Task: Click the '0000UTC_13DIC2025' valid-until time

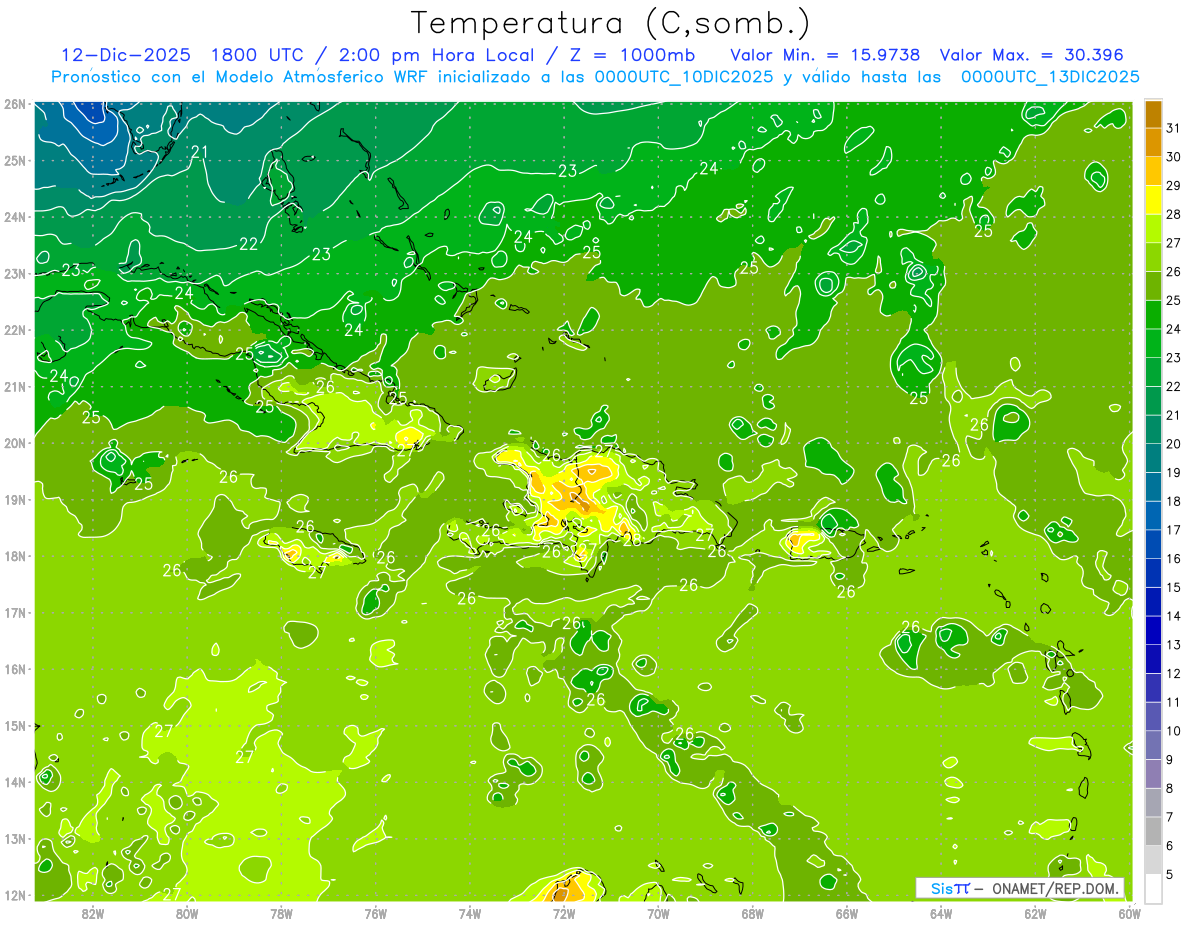Action: point(1050,76)
